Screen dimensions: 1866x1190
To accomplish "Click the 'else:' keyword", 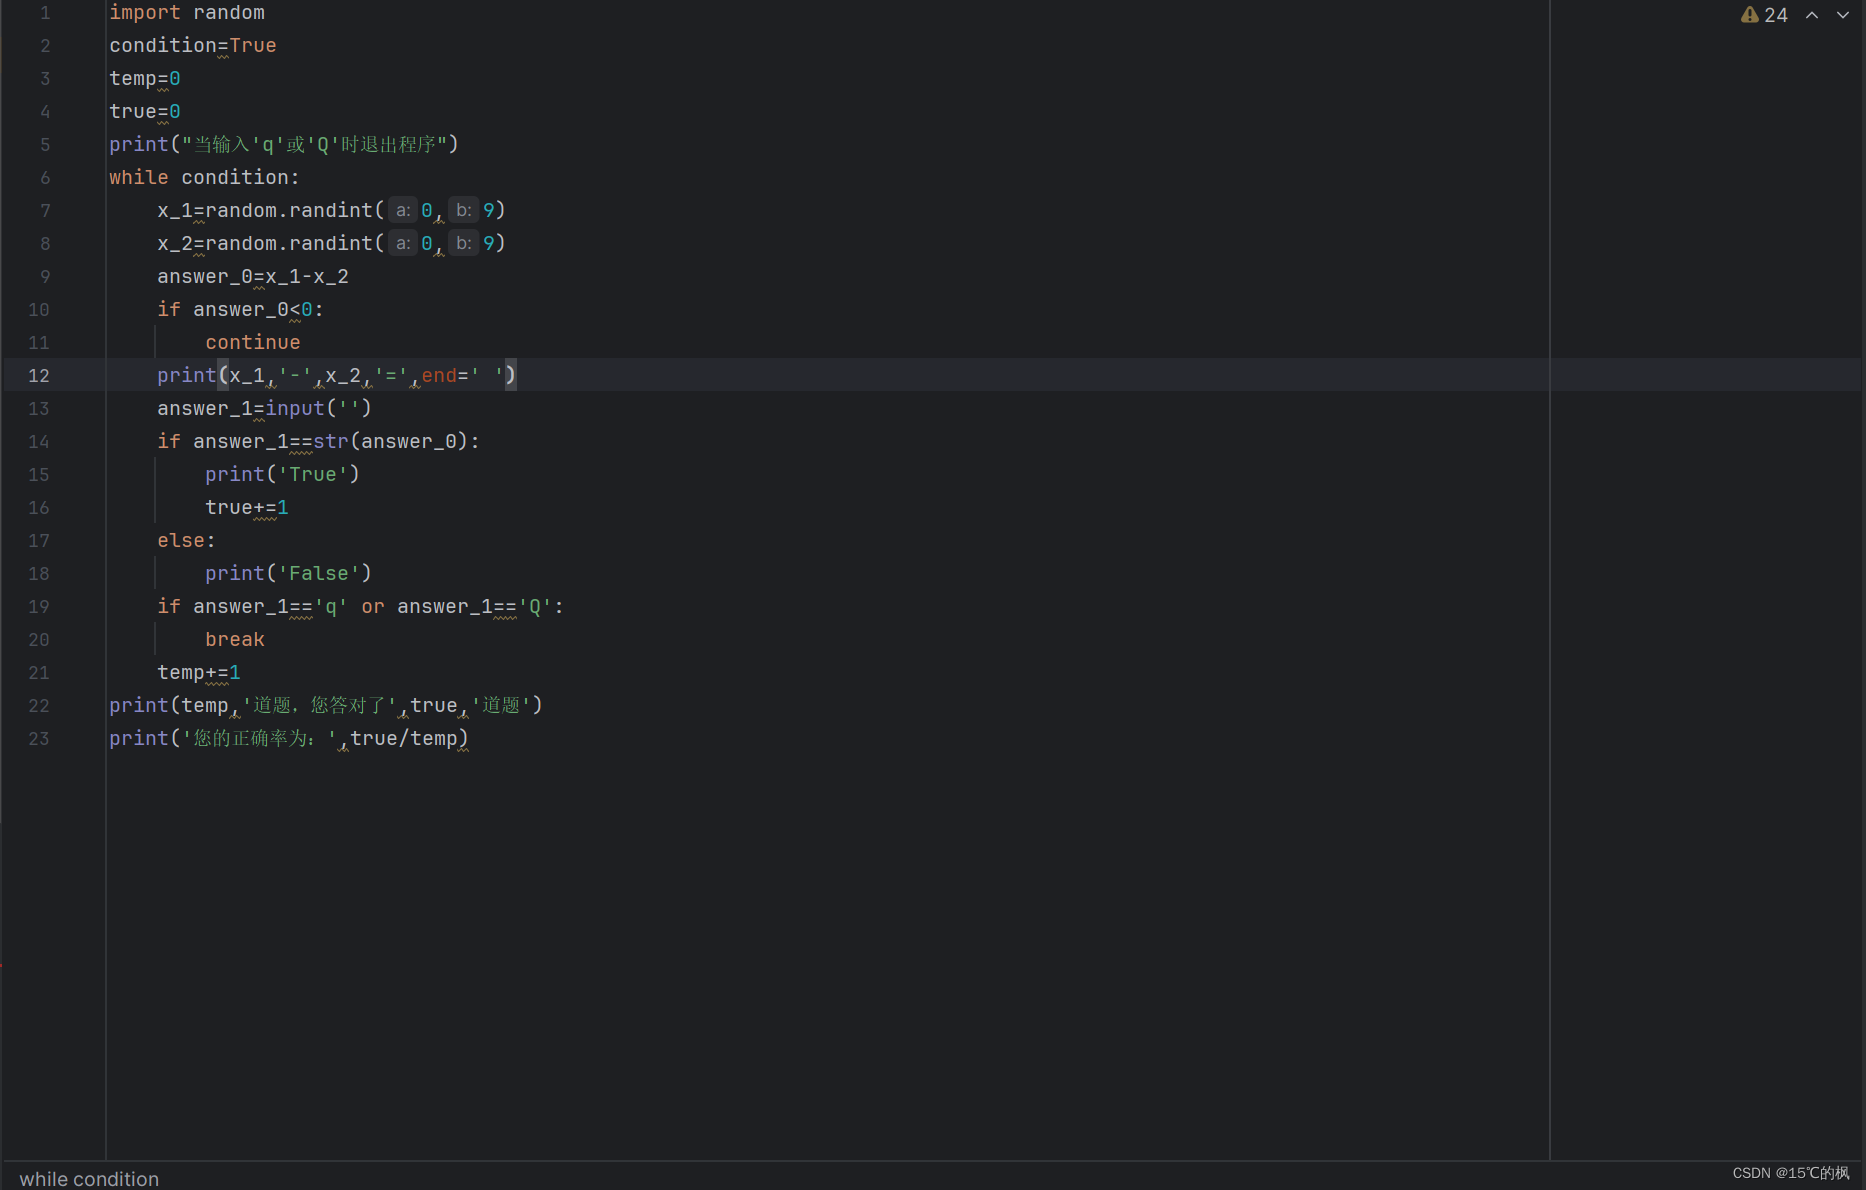I will point(186,540).
